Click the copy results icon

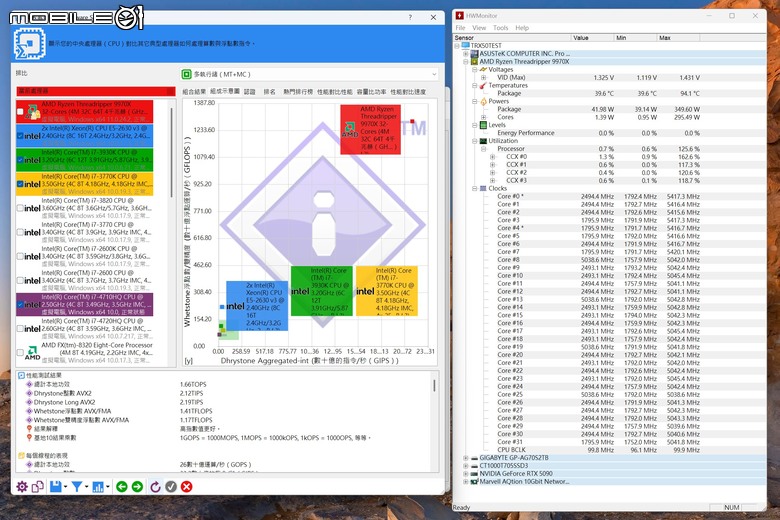[38, 487]
